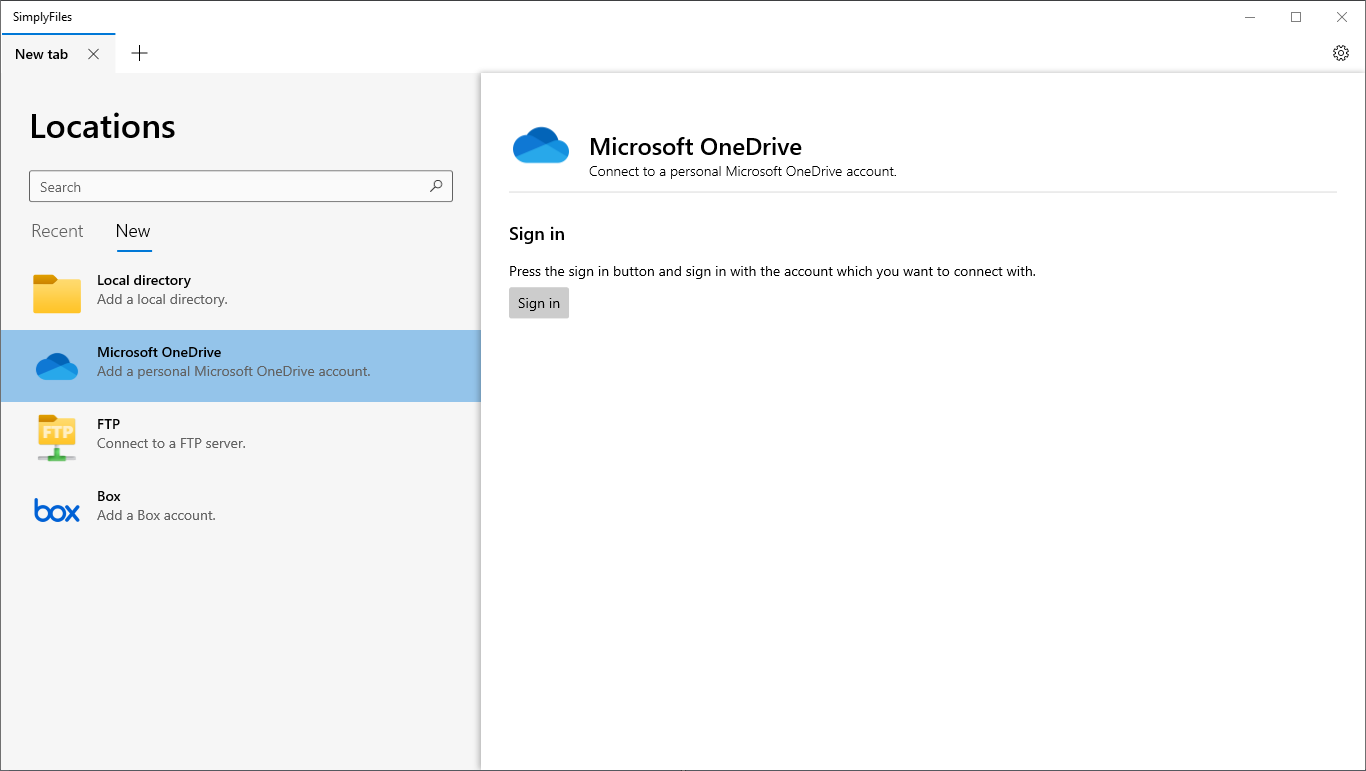Add a new tab with plus icon

coord(140,53)
